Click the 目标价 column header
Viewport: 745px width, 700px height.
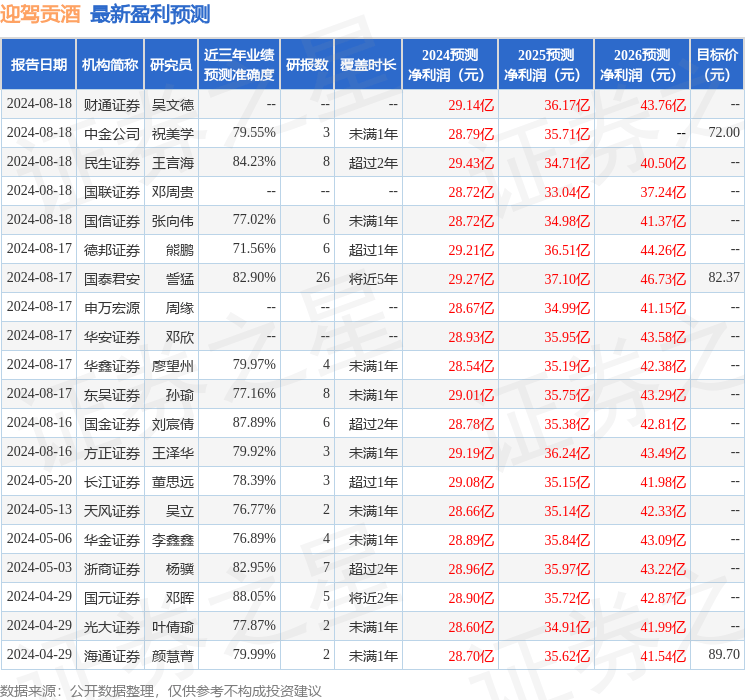pos(717,65)
